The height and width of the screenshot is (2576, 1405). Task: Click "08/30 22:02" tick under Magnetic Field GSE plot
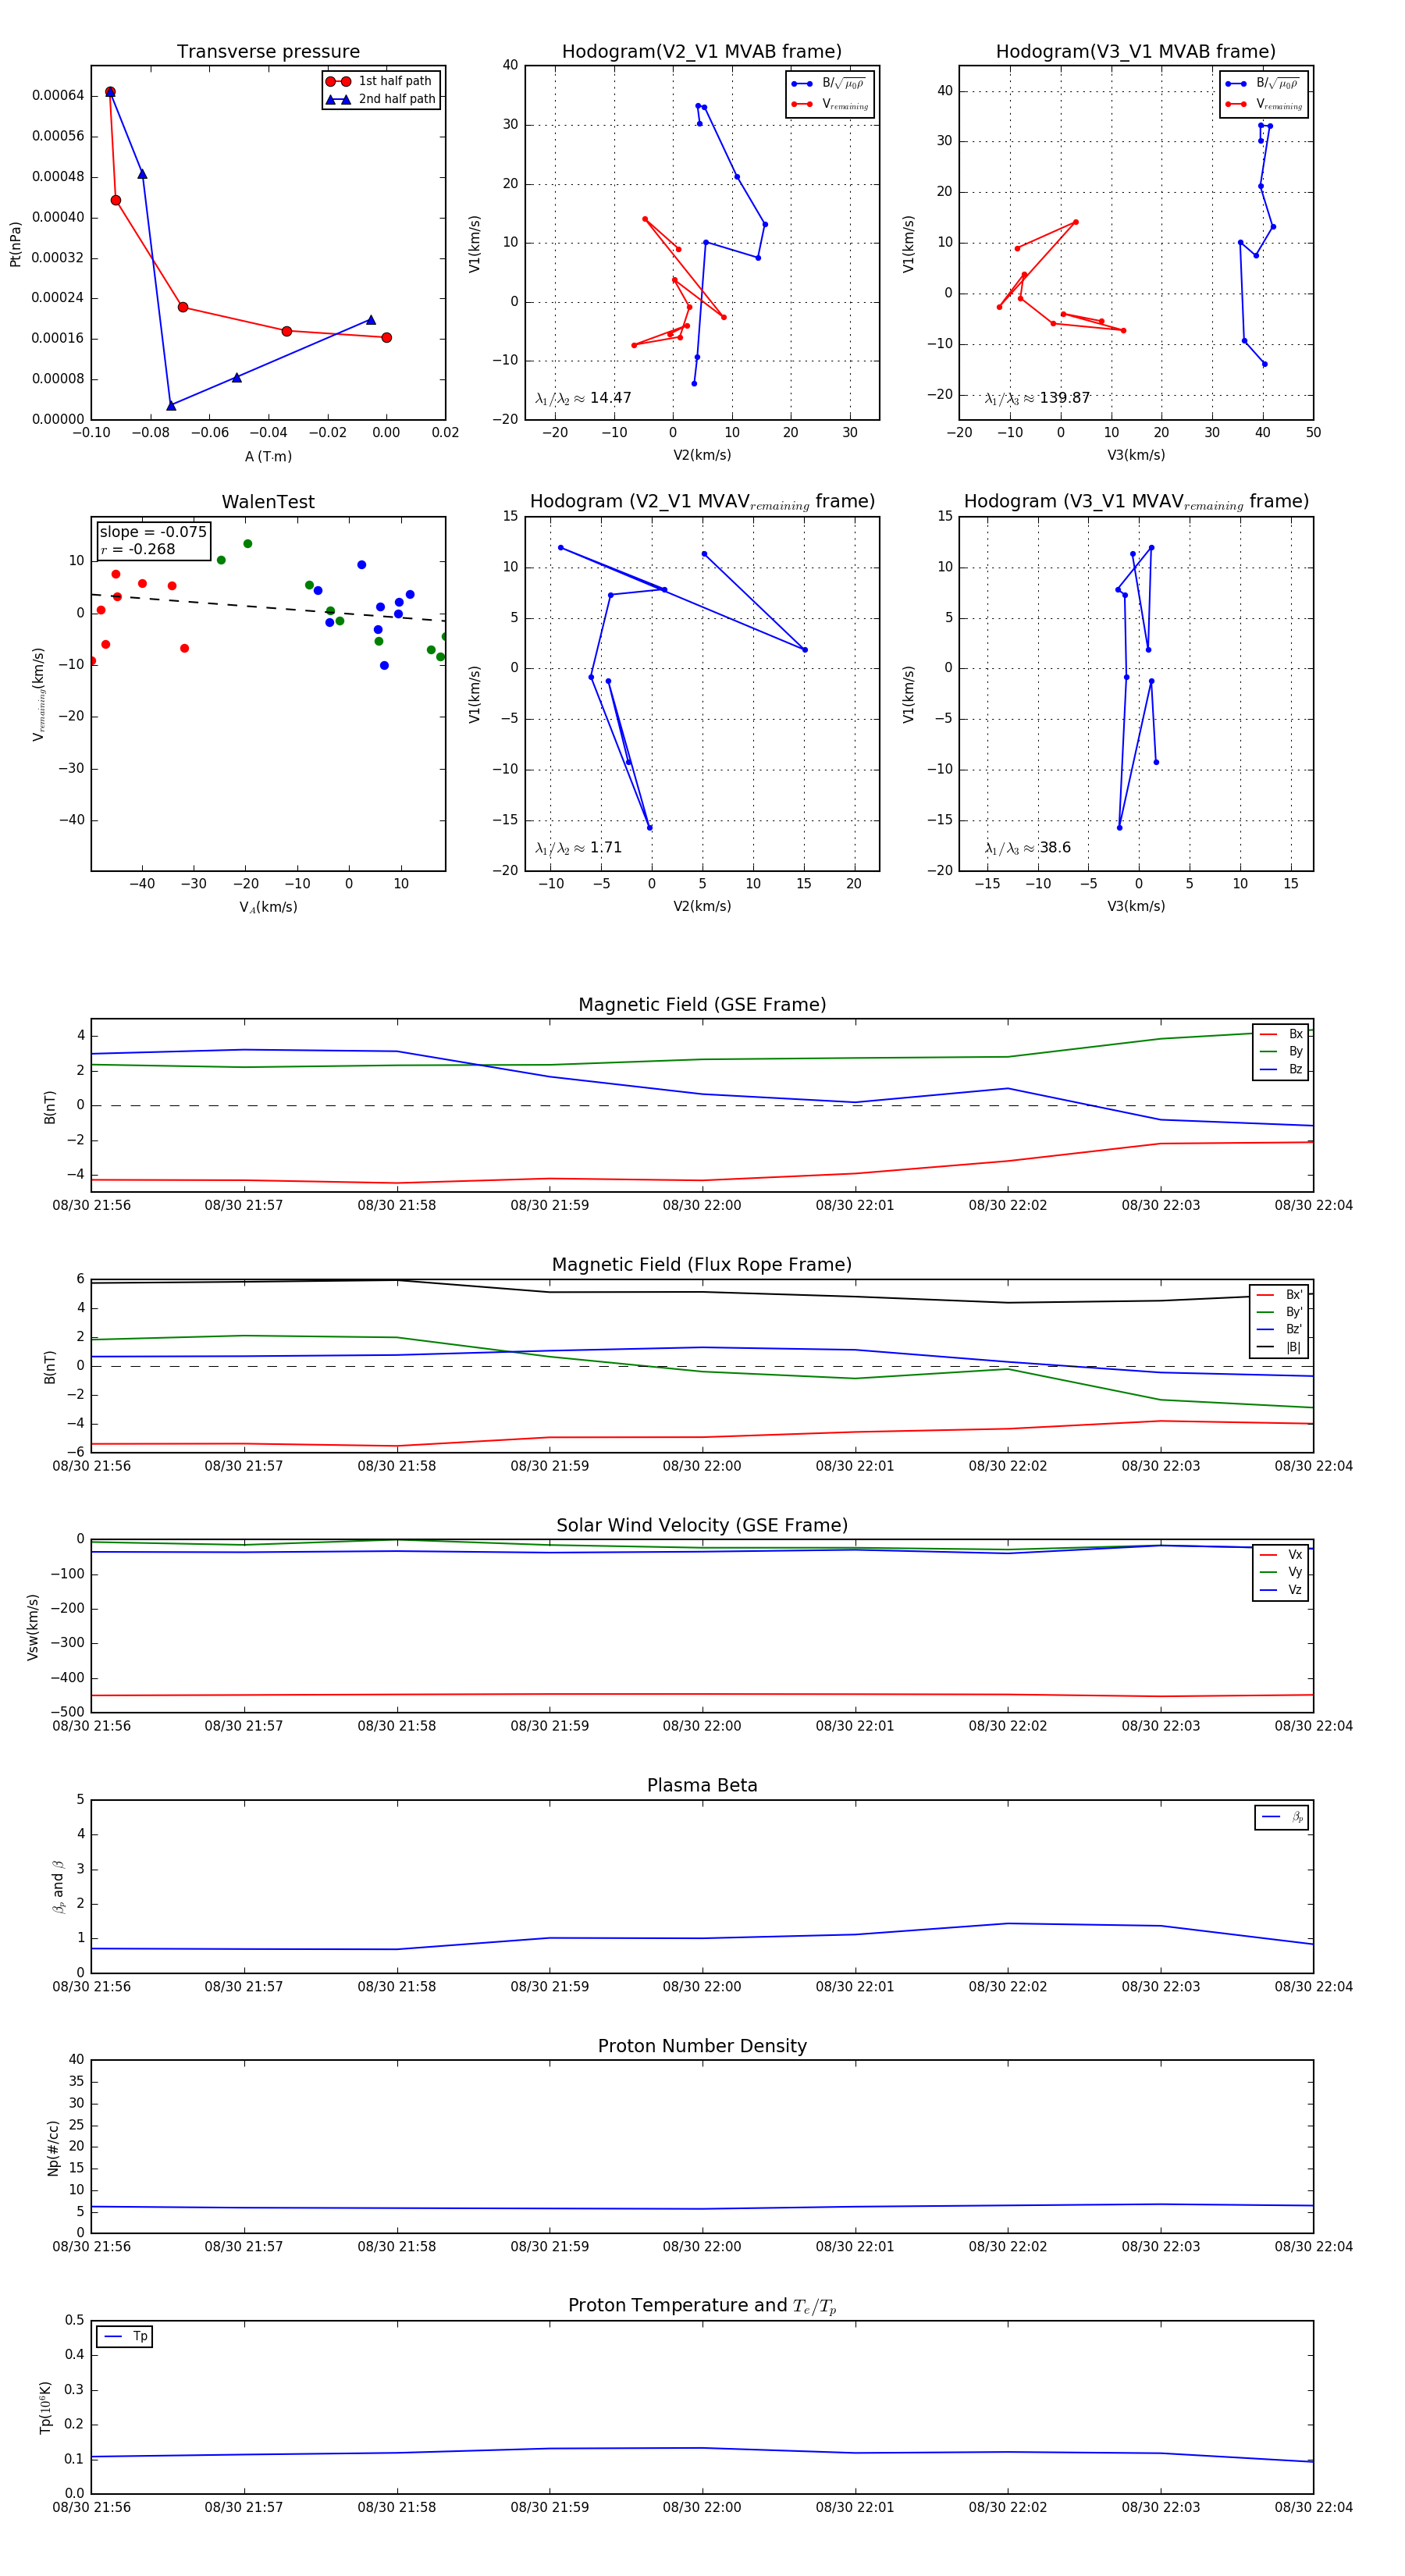[x=1008, y=1205]
